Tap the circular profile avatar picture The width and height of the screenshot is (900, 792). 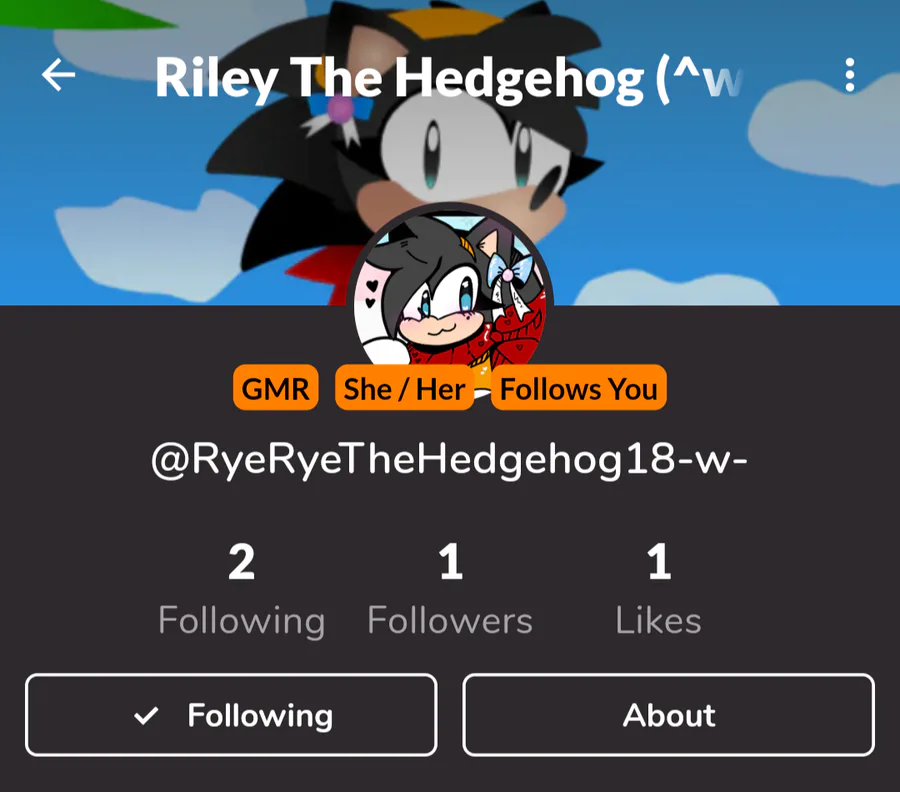(450, 293)
